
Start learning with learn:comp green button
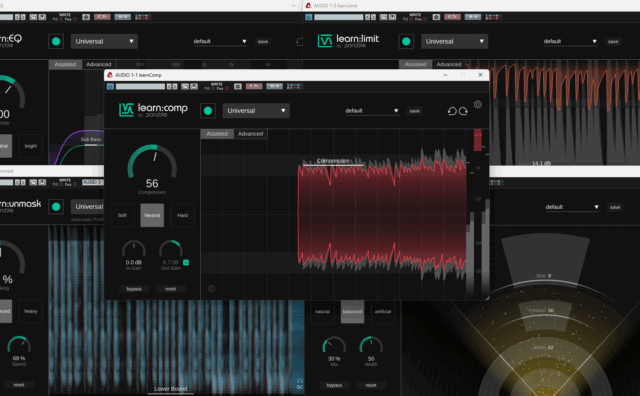tap(208, 111)
